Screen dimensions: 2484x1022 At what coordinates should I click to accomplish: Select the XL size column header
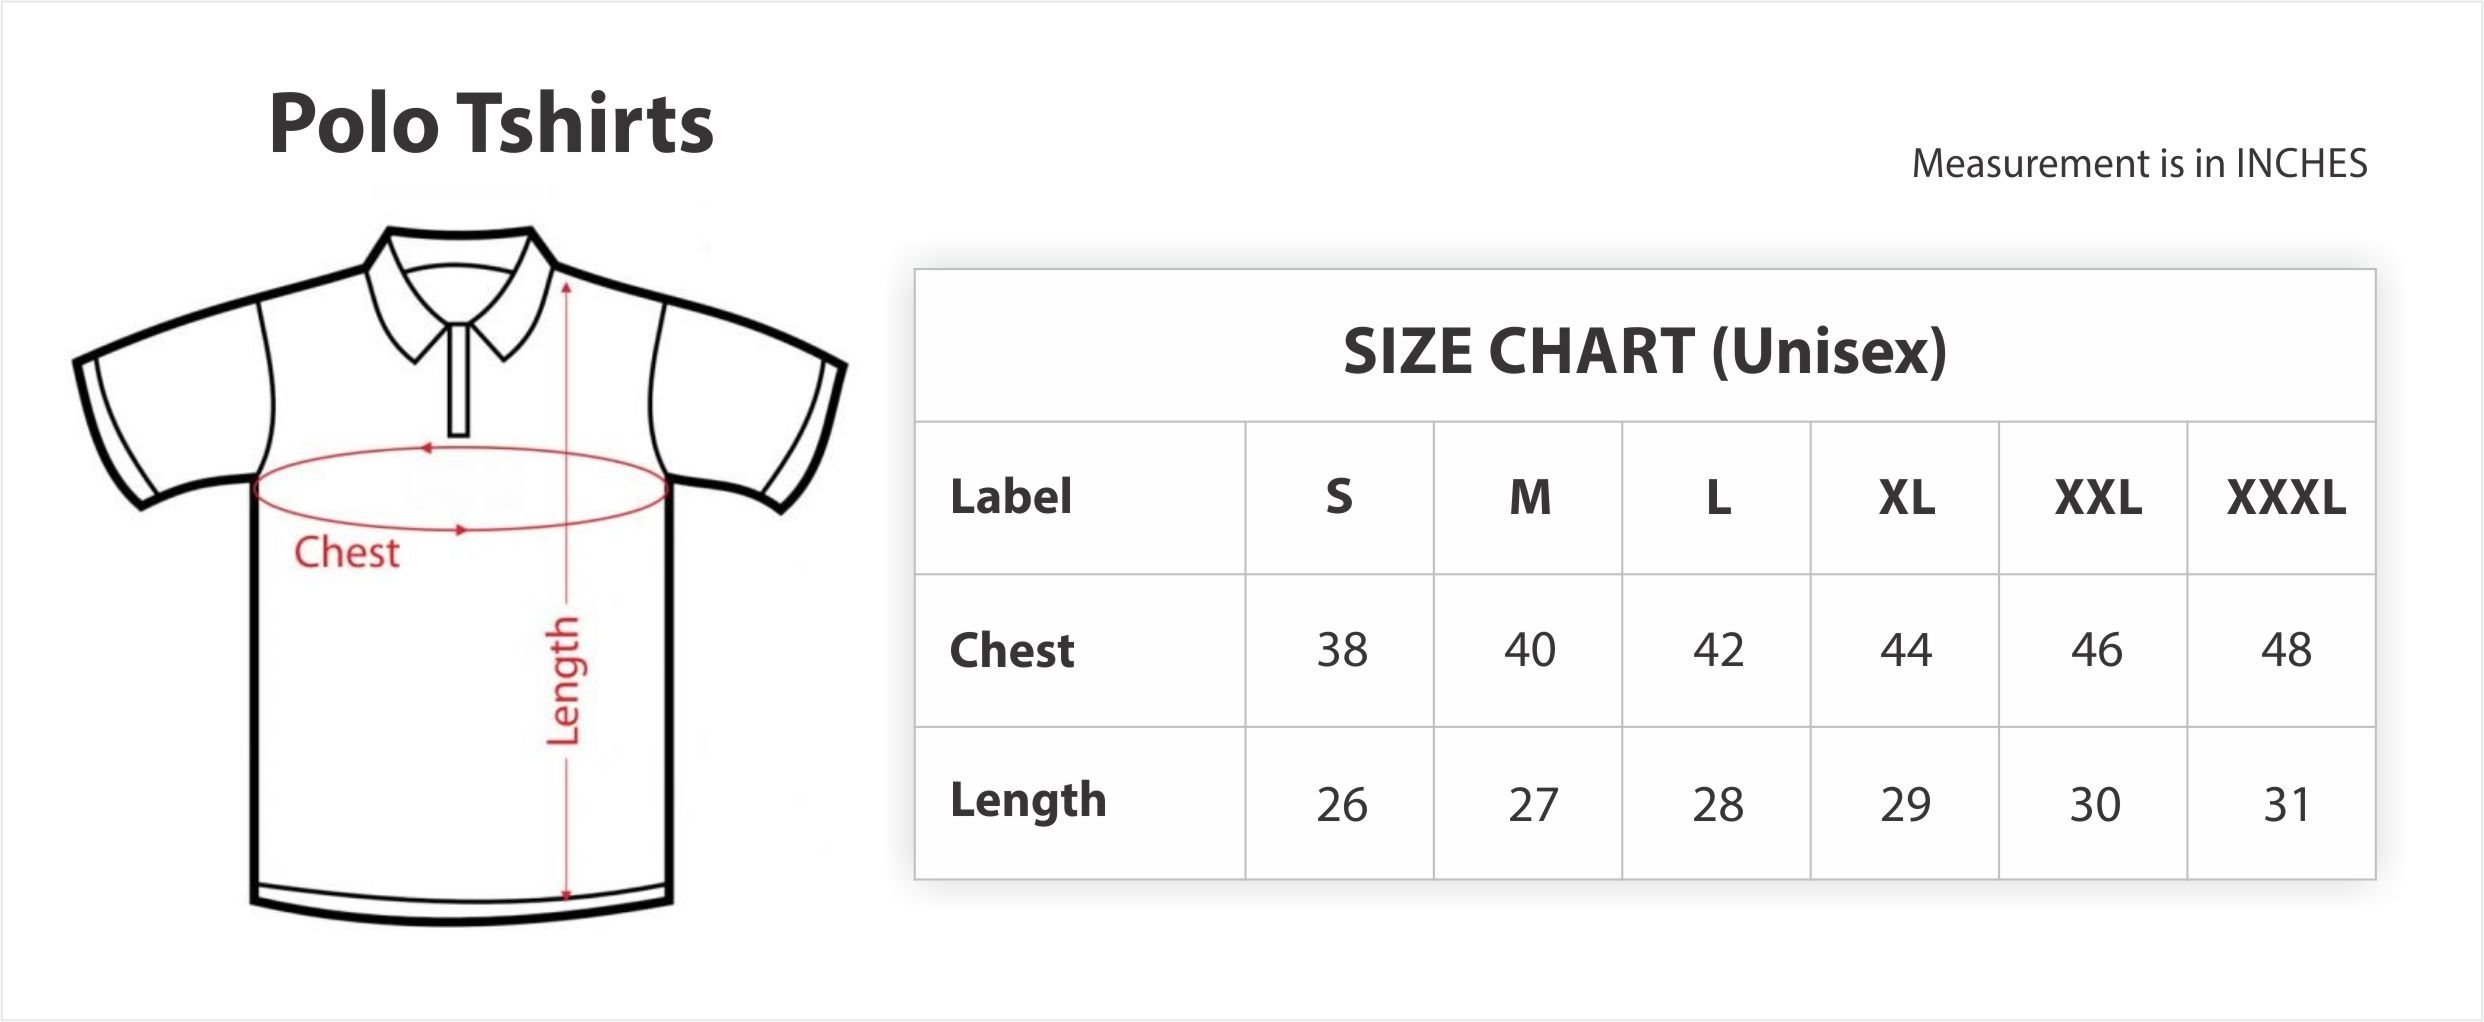(x=1906, y=498)
